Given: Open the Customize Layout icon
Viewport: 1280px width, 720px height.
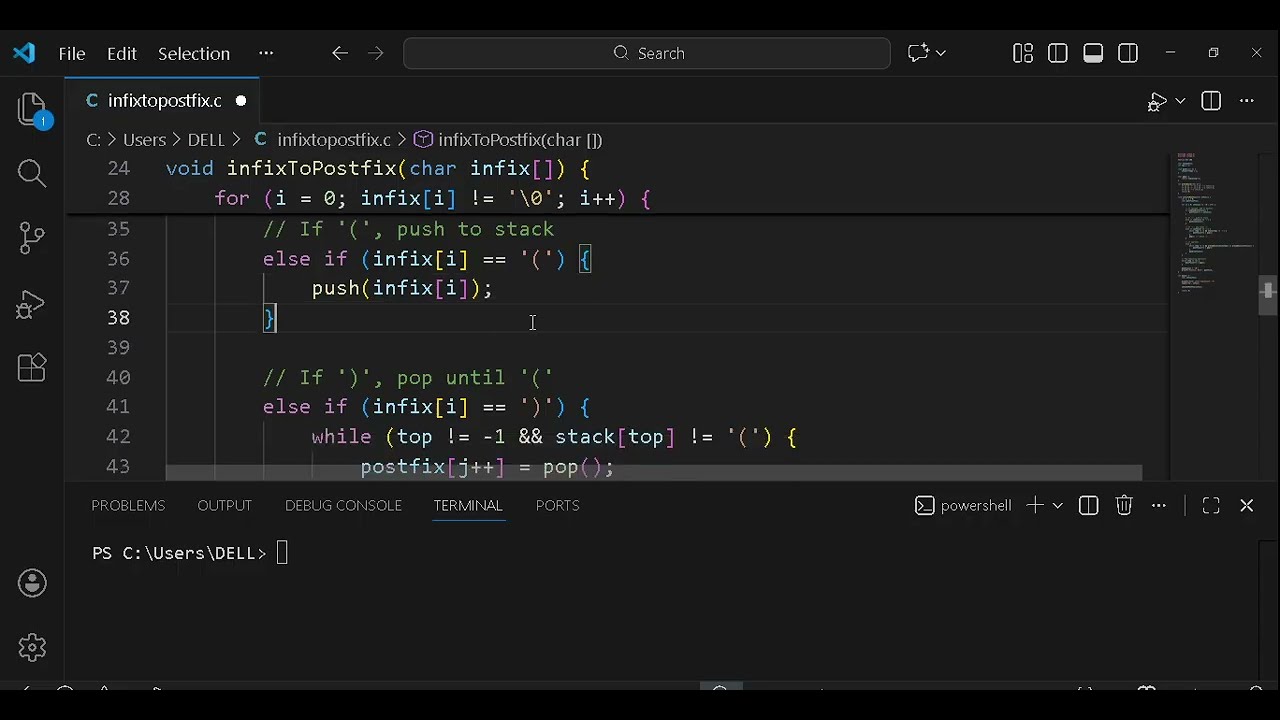Looking at the screenshot, I should click(1022, 53).
